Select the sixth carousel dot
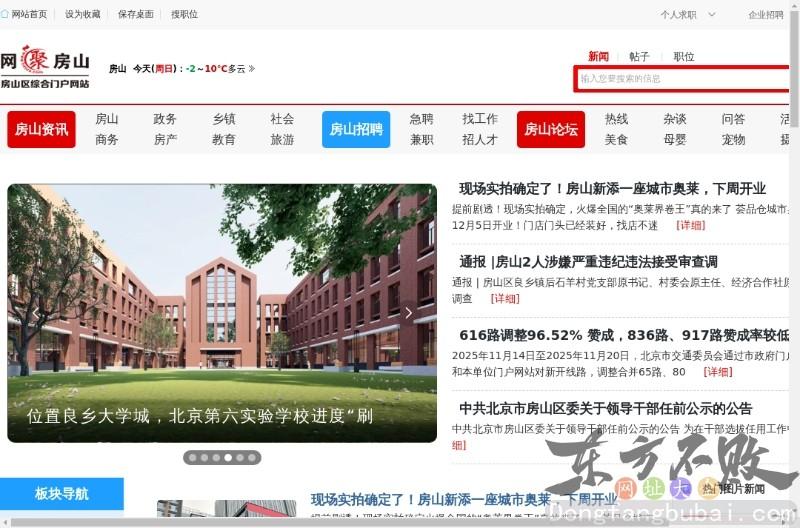The image size is (800, 528). (252, 458)
